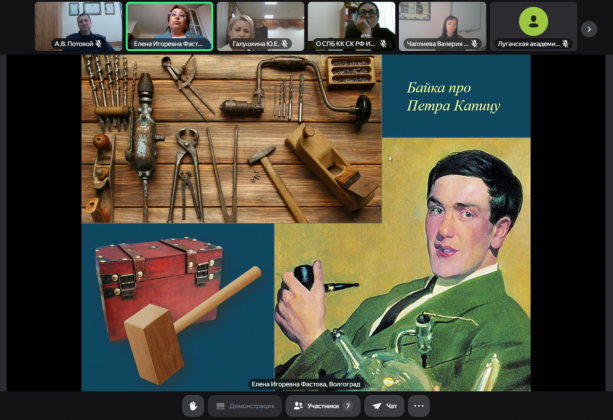
Task: Click muted mic icon beside Галушкина Ю.Е.
Action: (285, 44)
